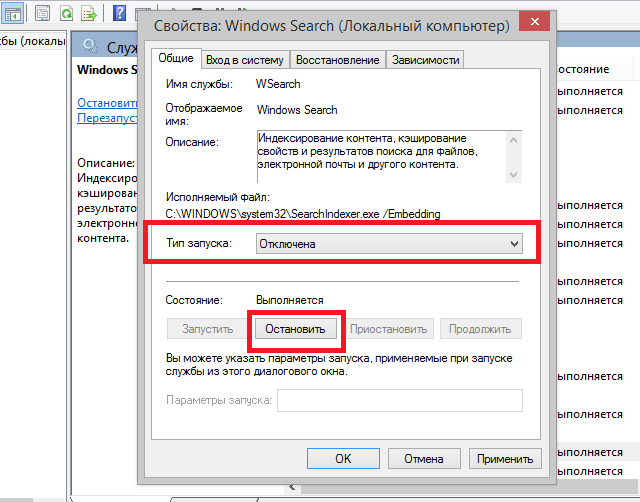Click the Перезапустить link in Services window
This screenshot has width=640, height=502.
click(107, 118)
